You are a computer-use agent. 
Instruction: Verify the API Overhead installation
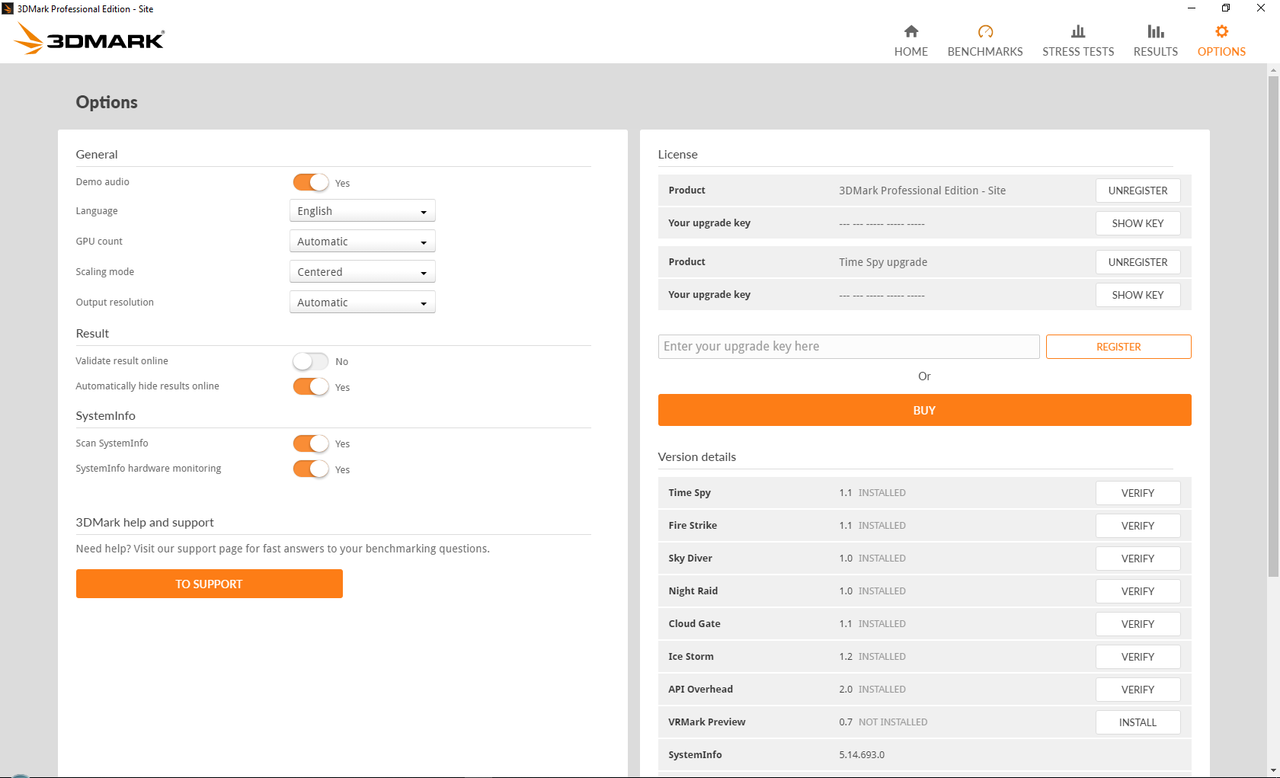click(x=1138, y=689)
